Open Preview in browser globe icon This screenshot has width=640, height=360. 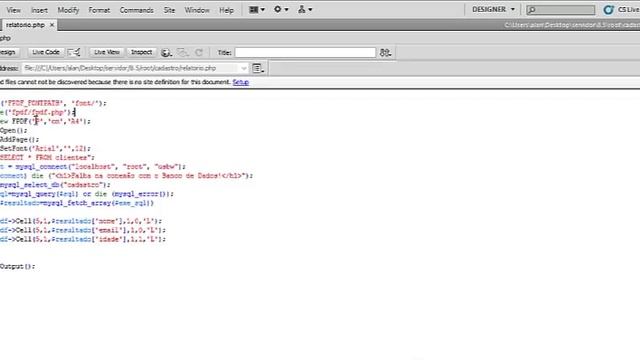(x=166, y=53)
